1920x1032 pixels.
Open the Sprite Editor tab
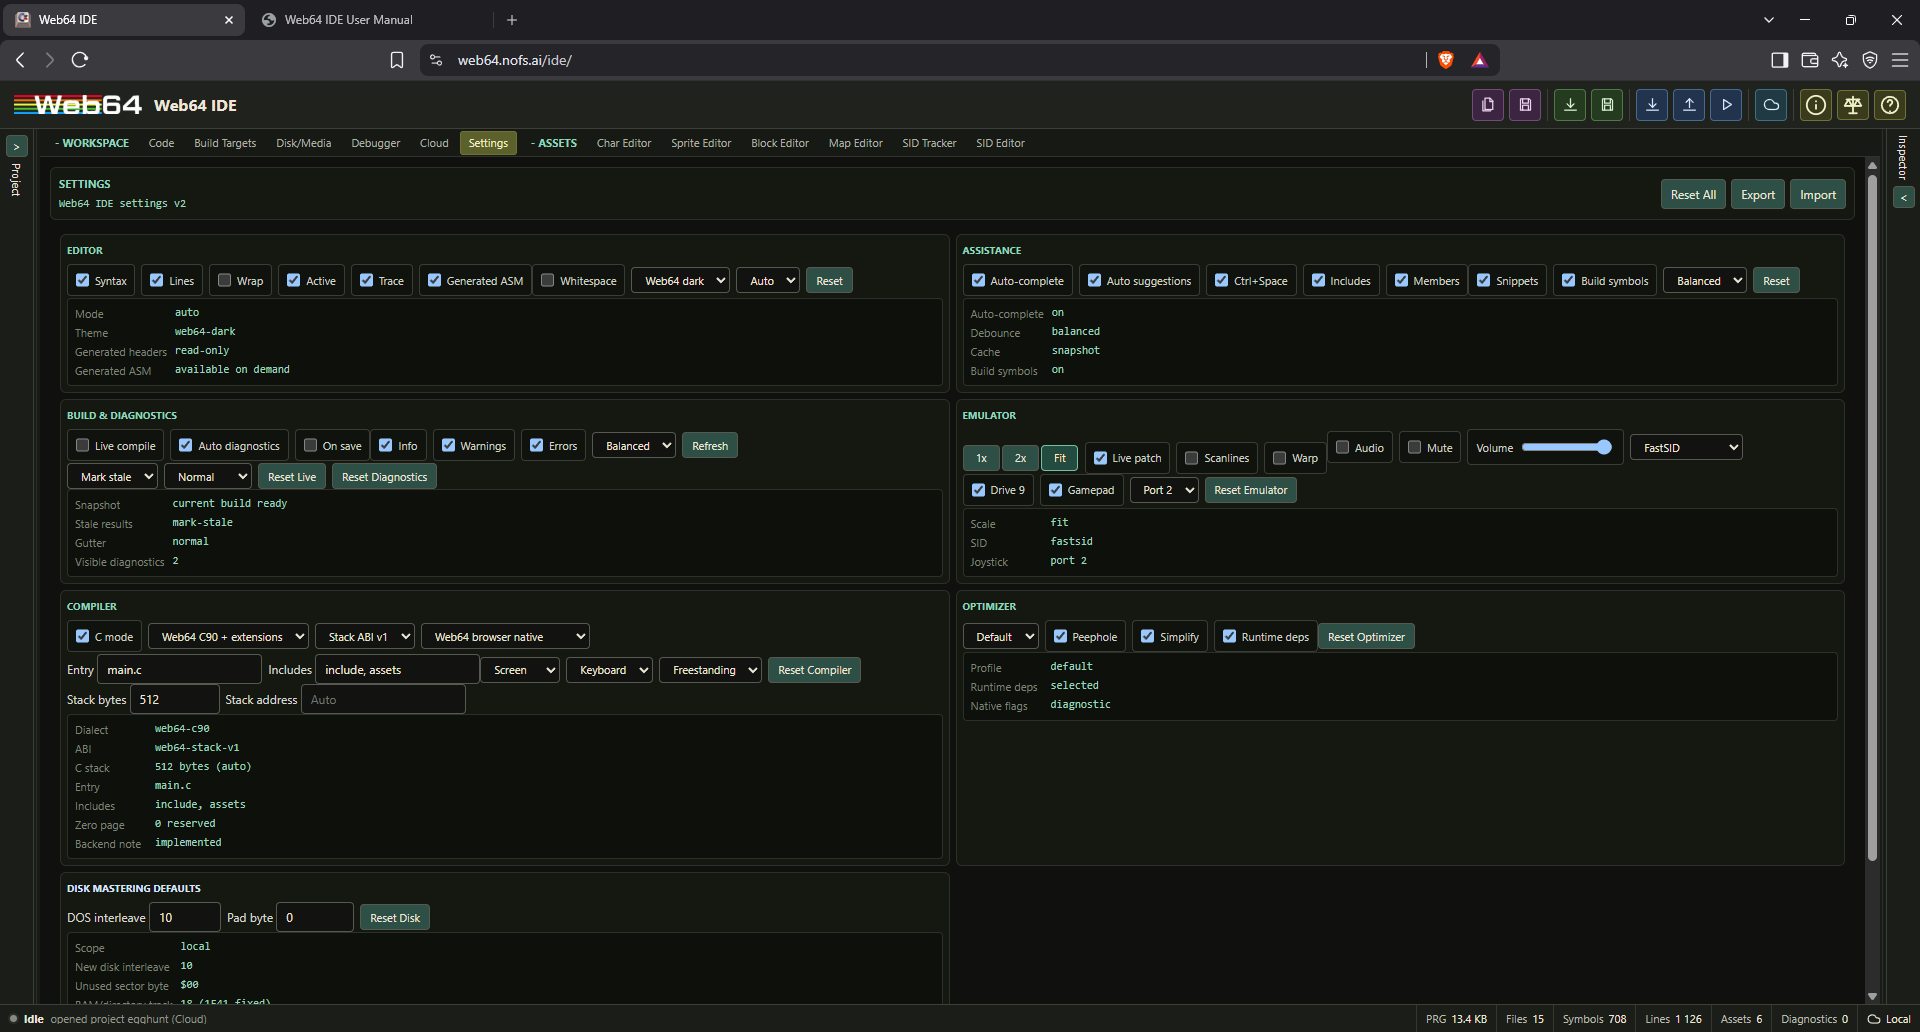point(701,143)
